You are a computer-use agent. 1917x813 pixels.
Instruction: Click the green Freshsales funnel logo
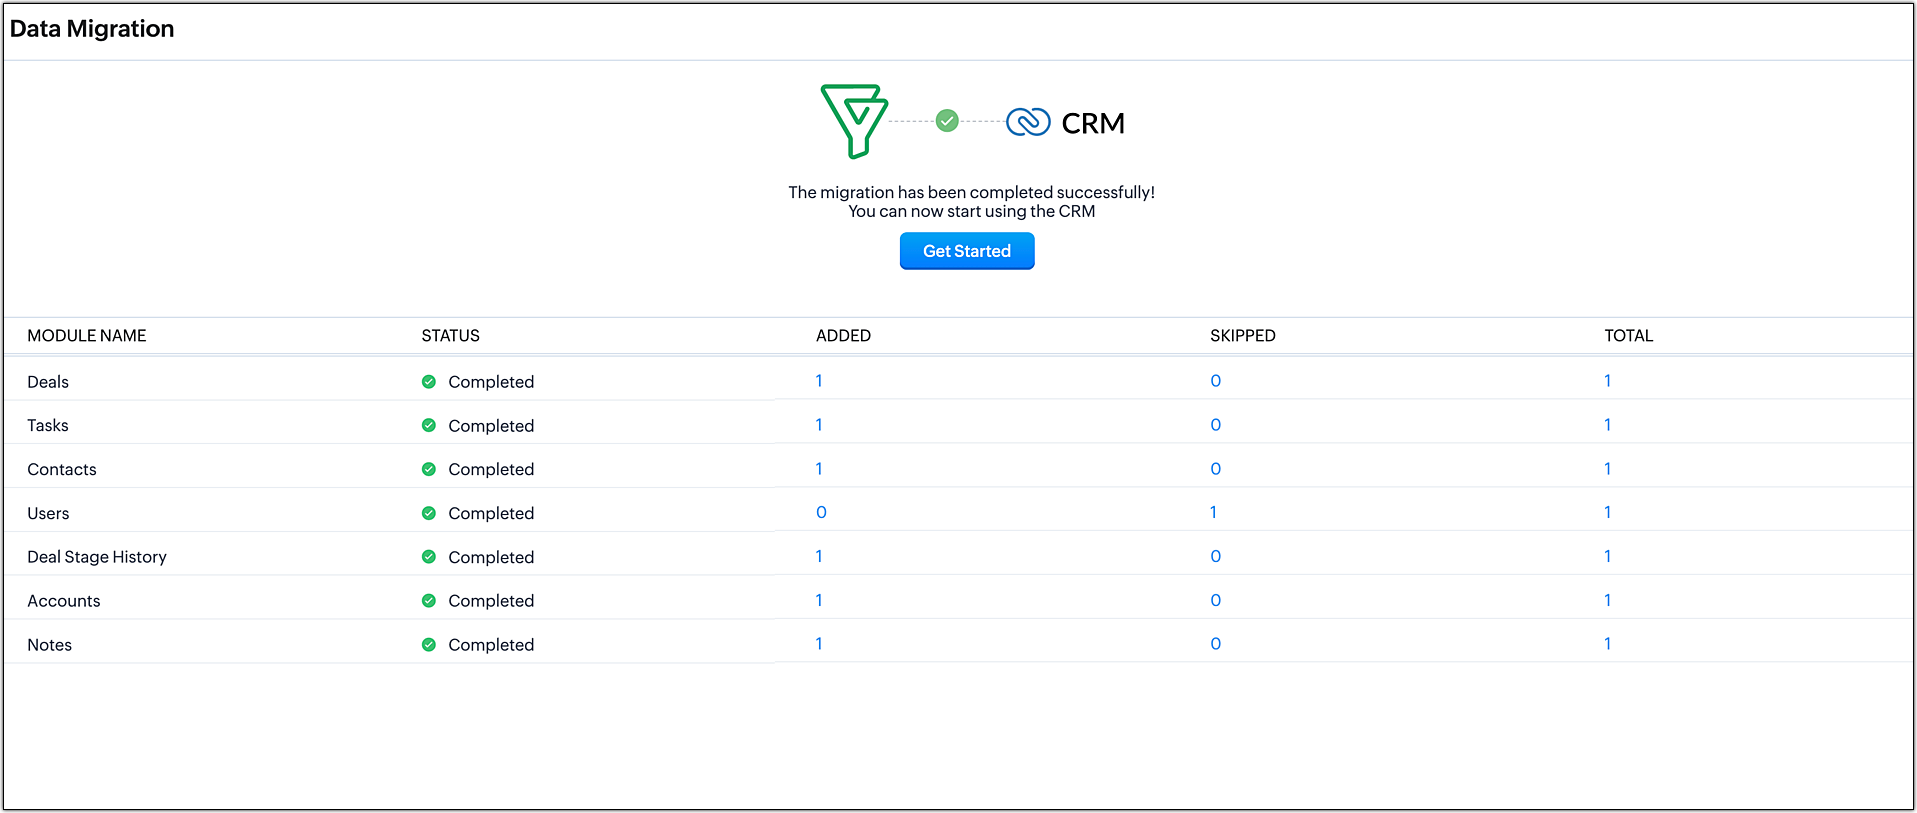pos(854,121)
